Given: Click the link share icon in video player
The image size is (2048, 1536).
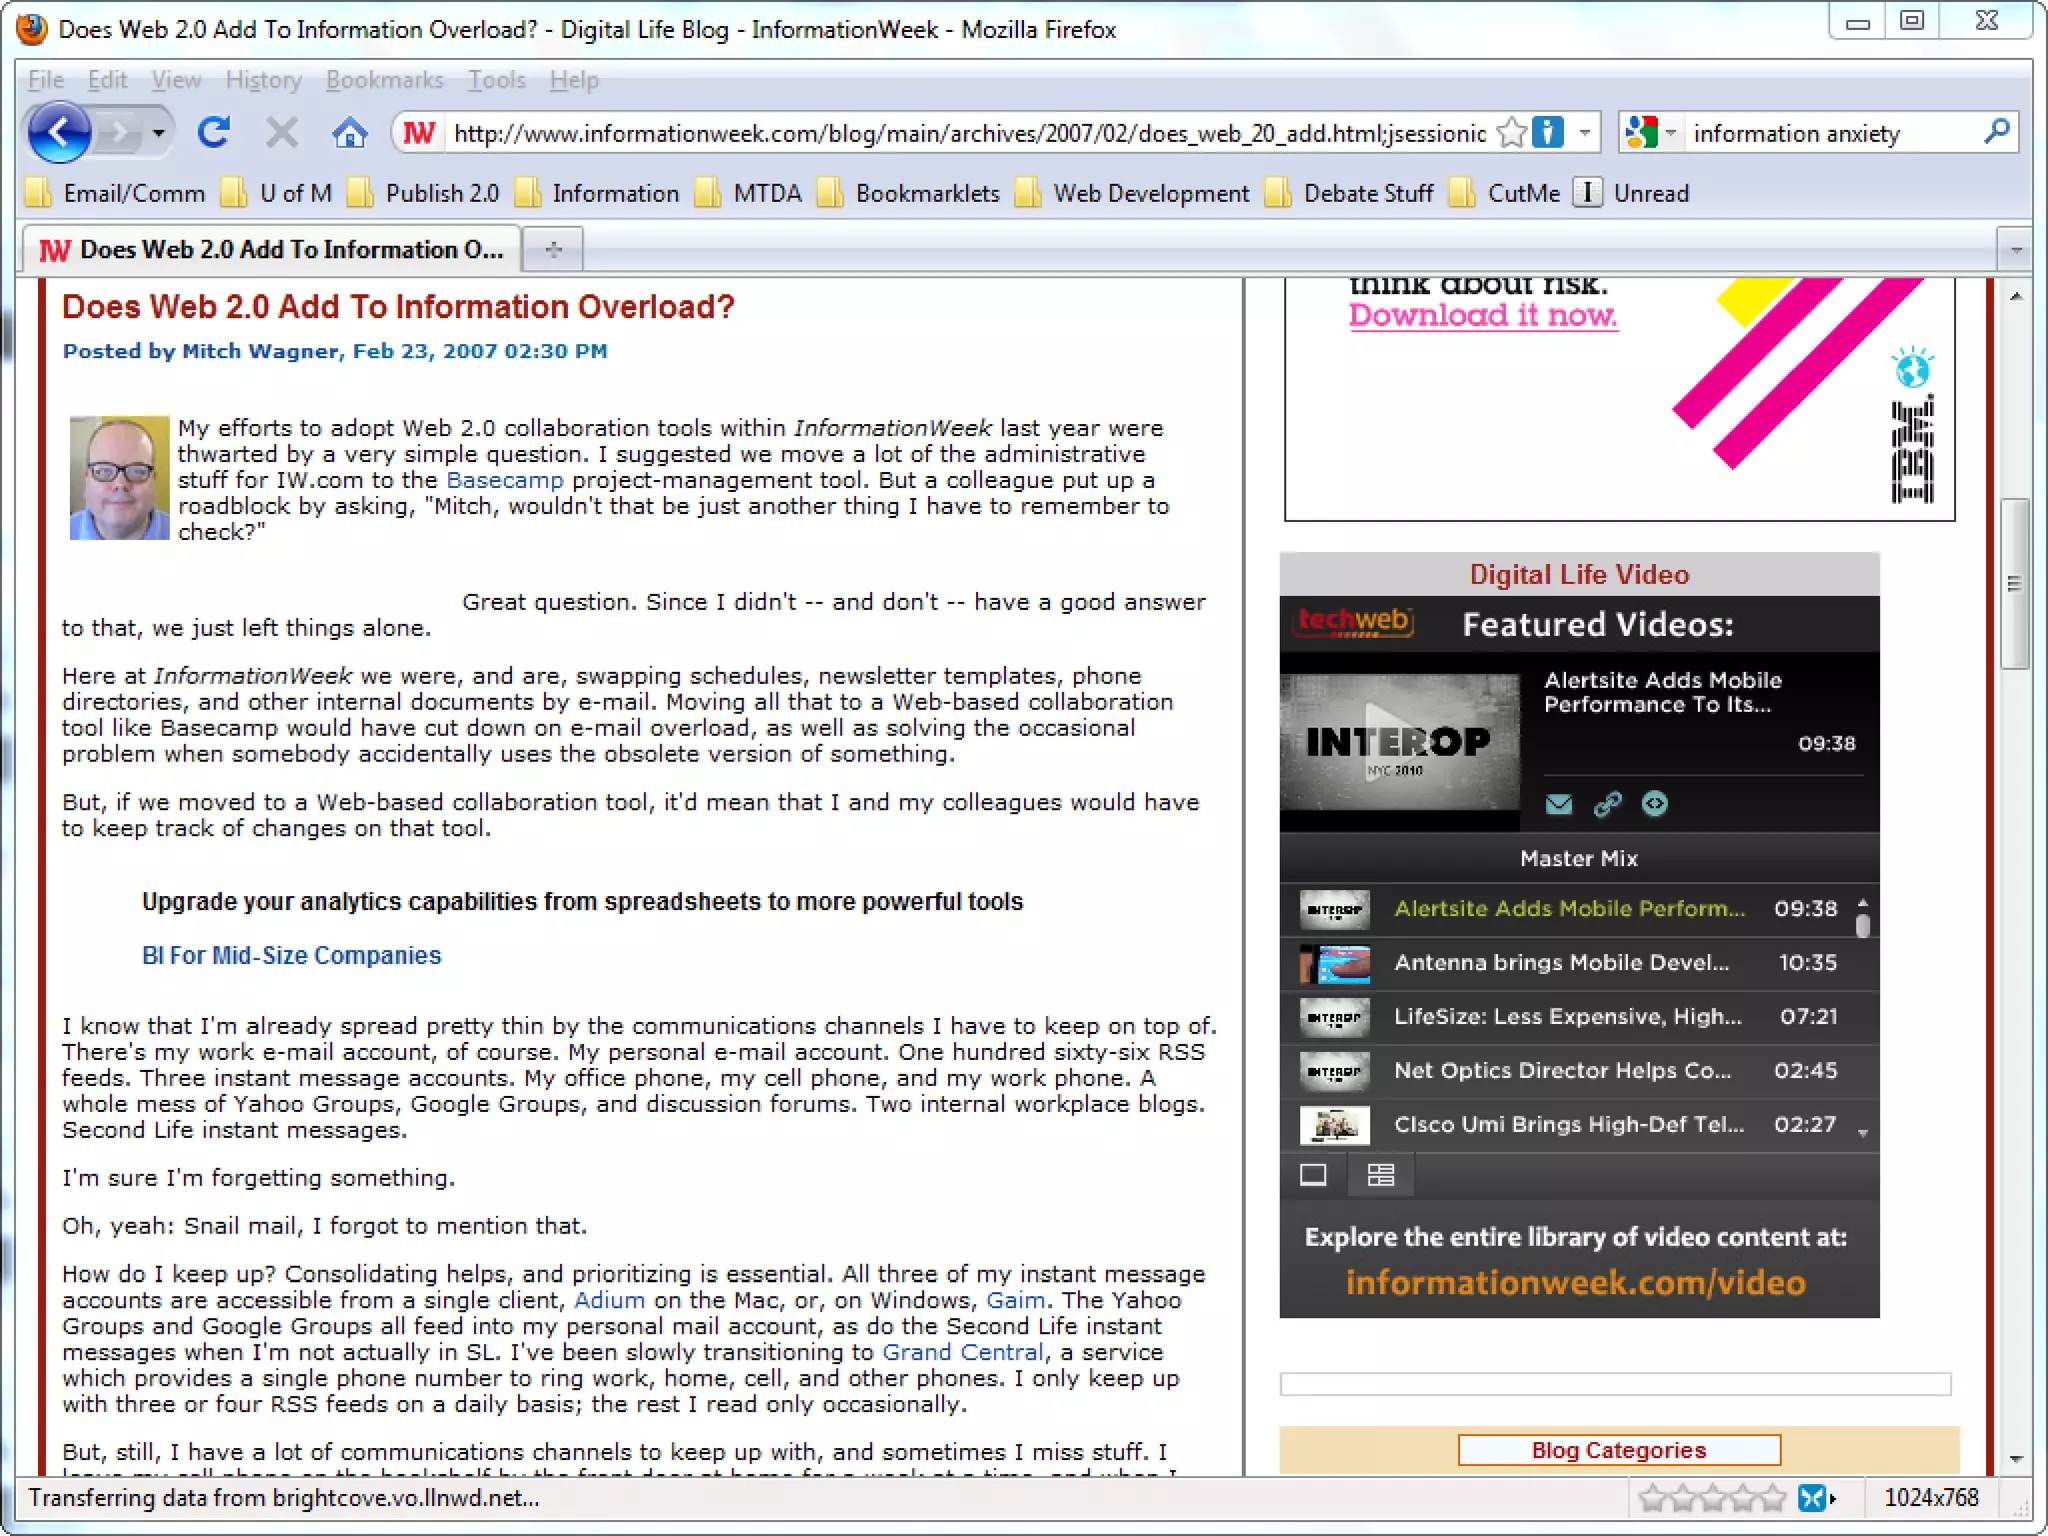Looking at the screenshot, I should pyautogui.click(x=1607, y=804).
